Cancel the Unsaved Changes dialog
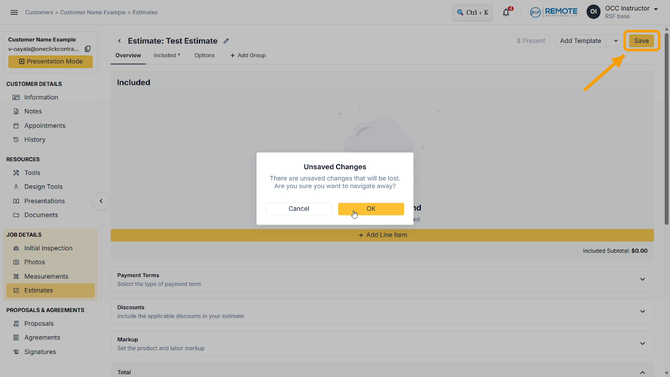The image size is (670, 377). [299, 209]
